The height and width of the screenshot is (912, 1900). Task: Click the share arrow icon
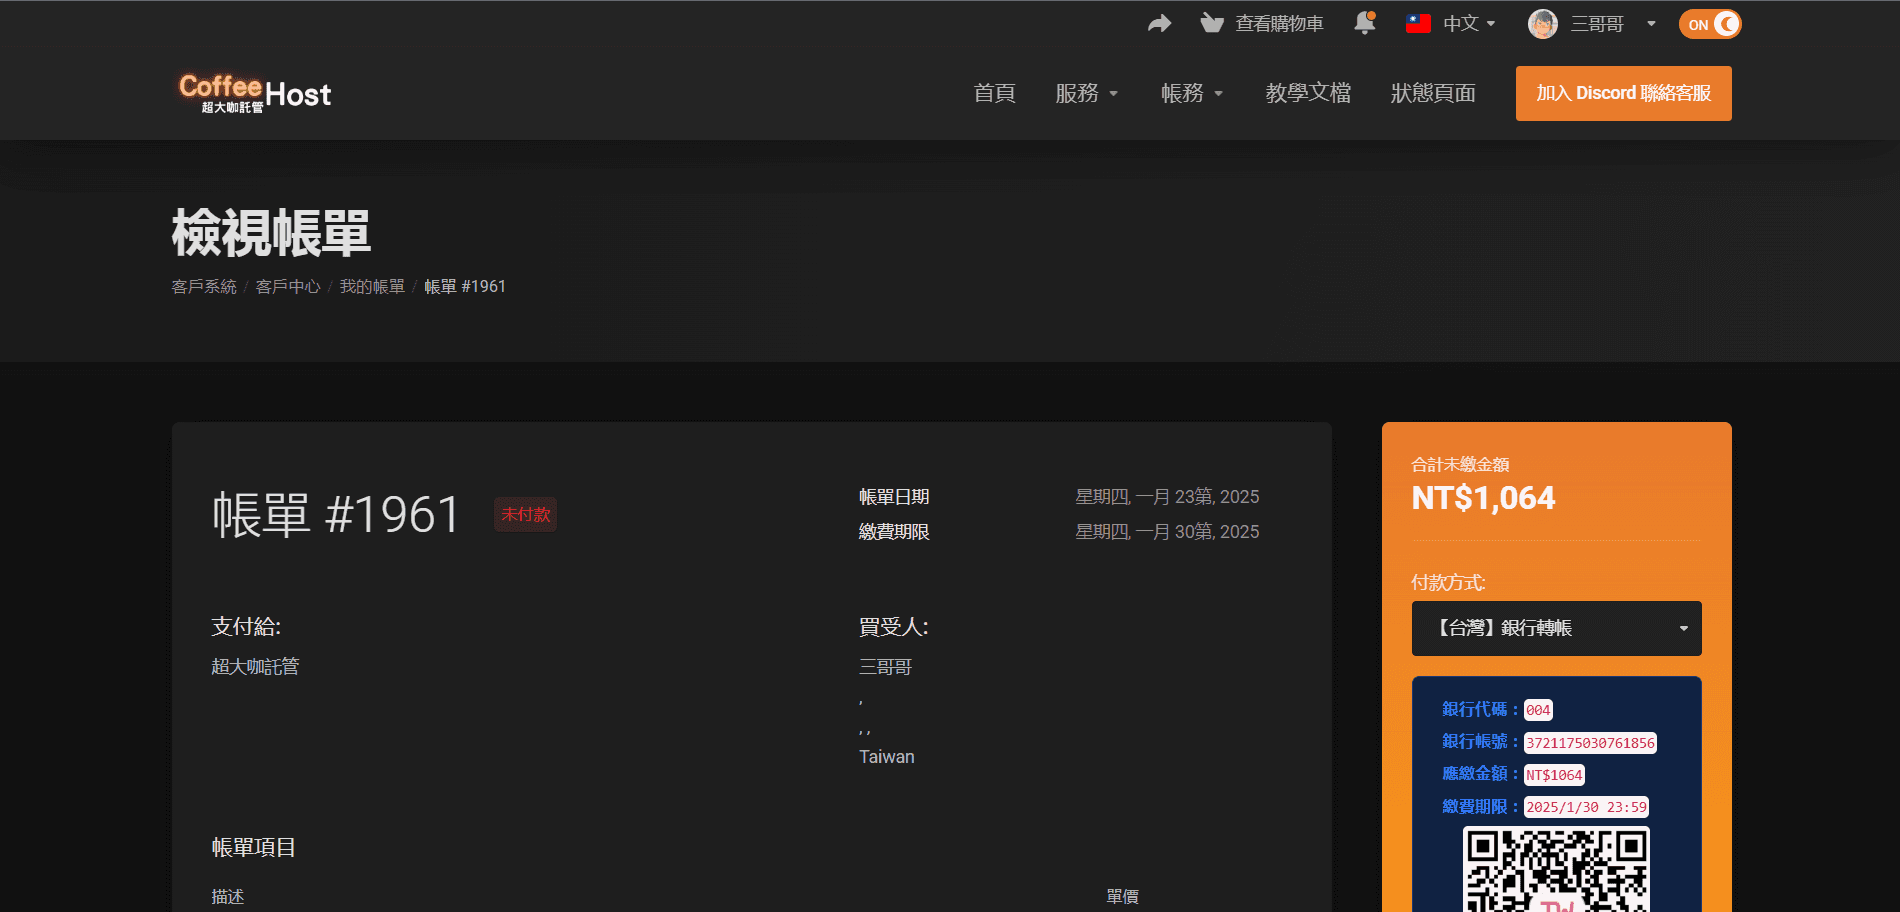pos(1159,24)
